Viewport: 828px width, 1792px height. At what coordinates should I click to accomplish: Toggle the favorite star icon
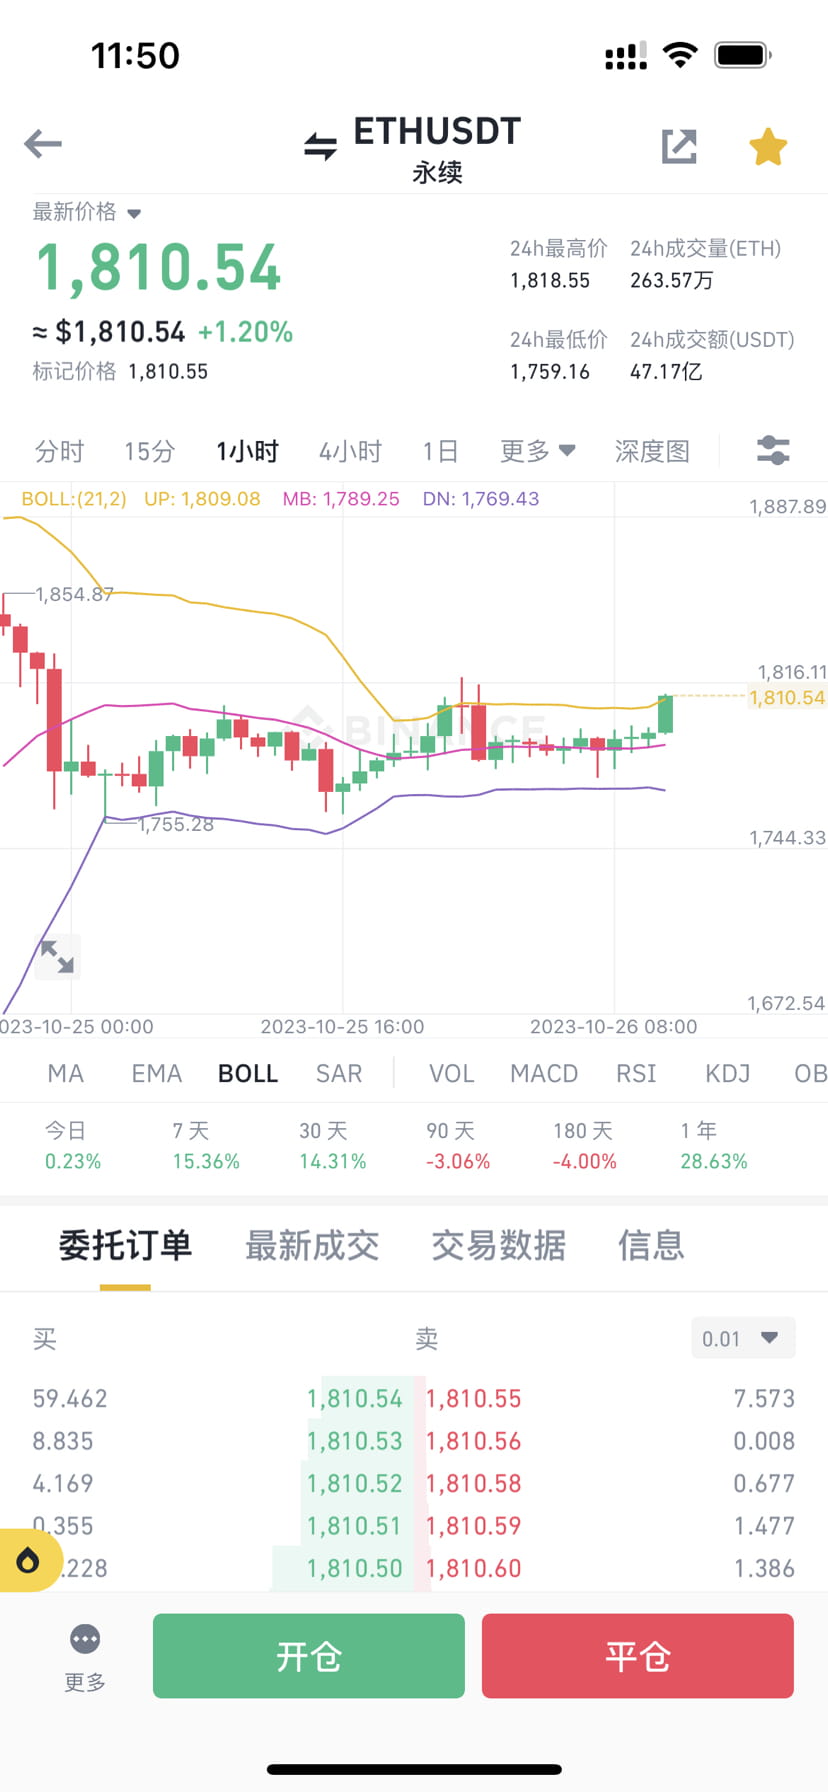(768, 147)
